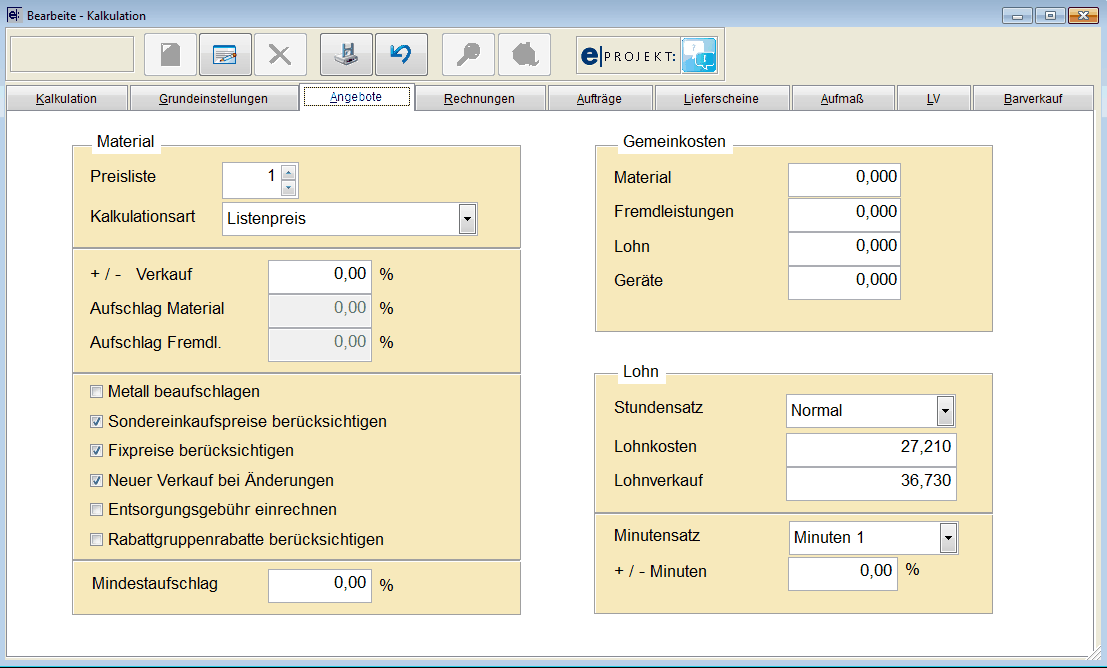Save using the floppy disk icon
This screenshot has height=668, width=1107.
(346, 55)
